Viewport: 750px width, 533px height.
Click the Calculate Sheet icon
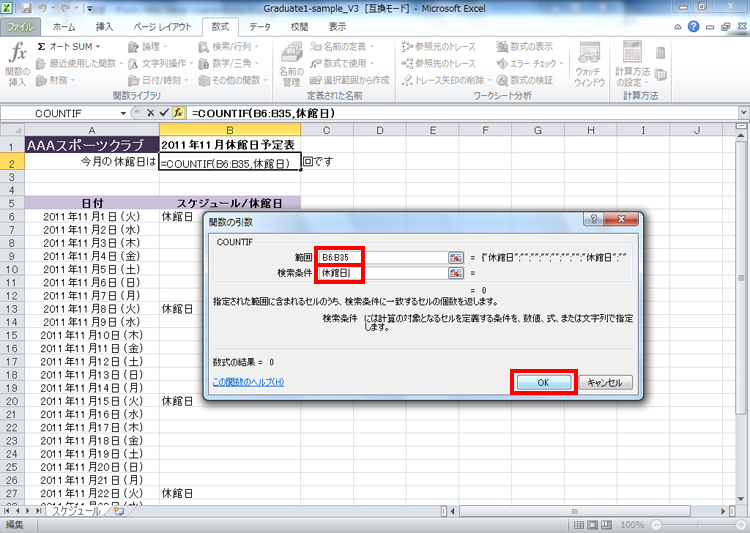pos(661,75)
